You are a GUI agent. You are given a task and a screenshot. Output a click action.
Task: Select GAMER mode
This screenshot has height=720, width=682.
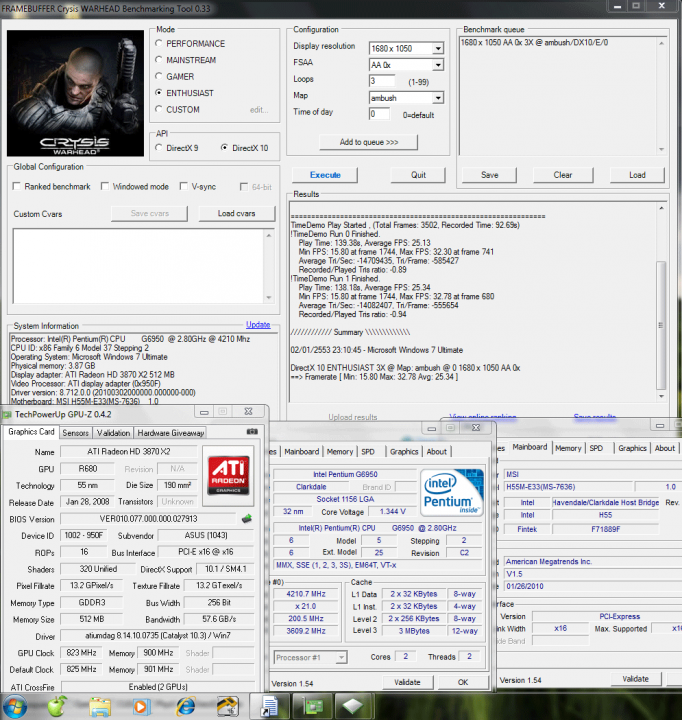(x=159, y=76)
